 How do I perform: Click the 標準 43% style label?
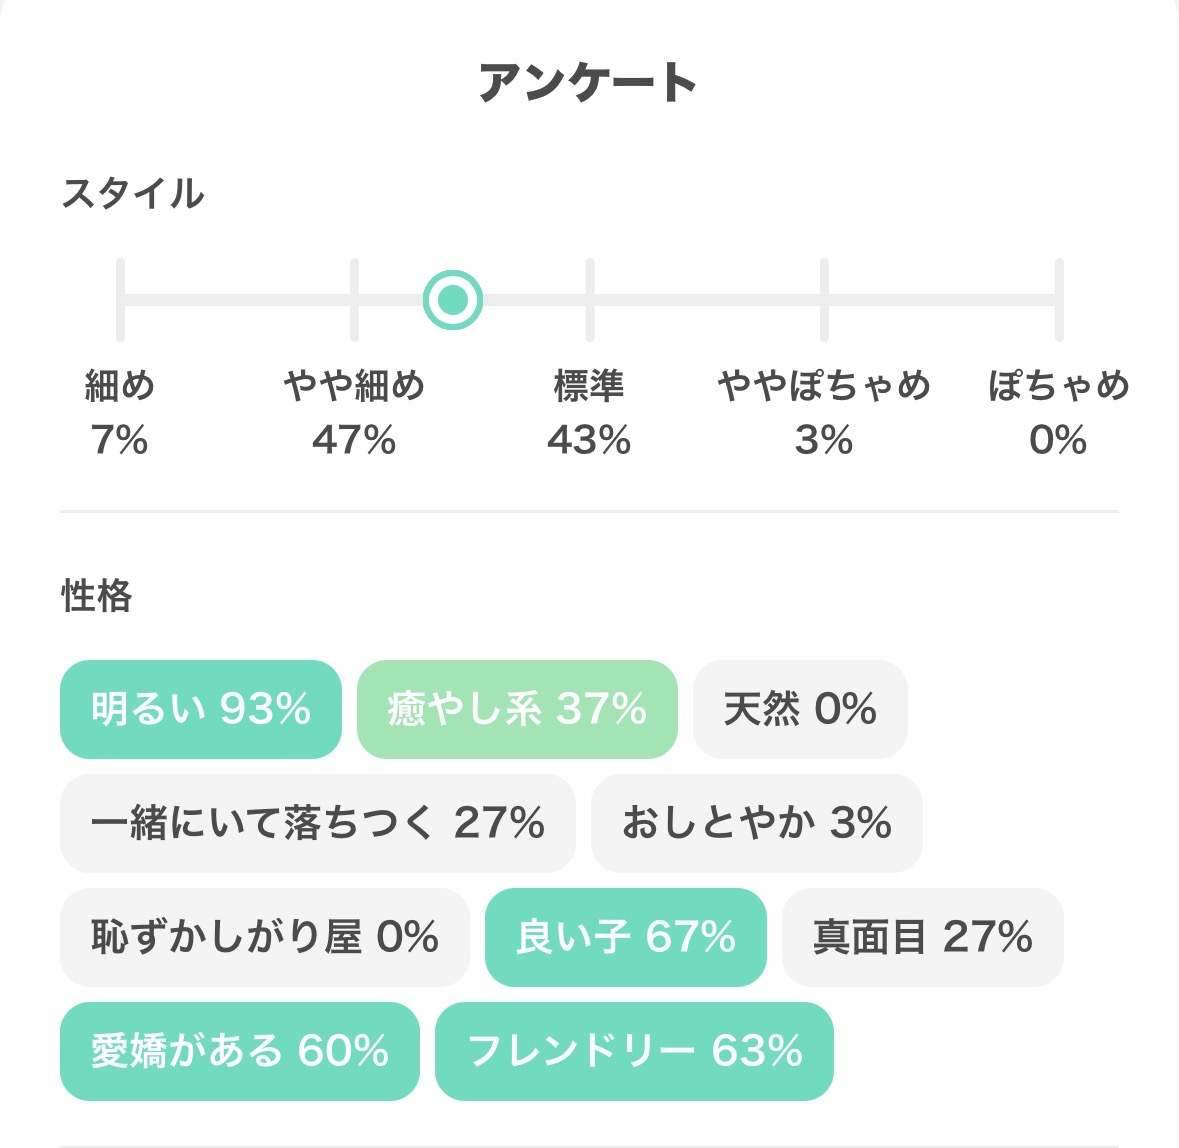pyautogui.click(x=589, y=412)
